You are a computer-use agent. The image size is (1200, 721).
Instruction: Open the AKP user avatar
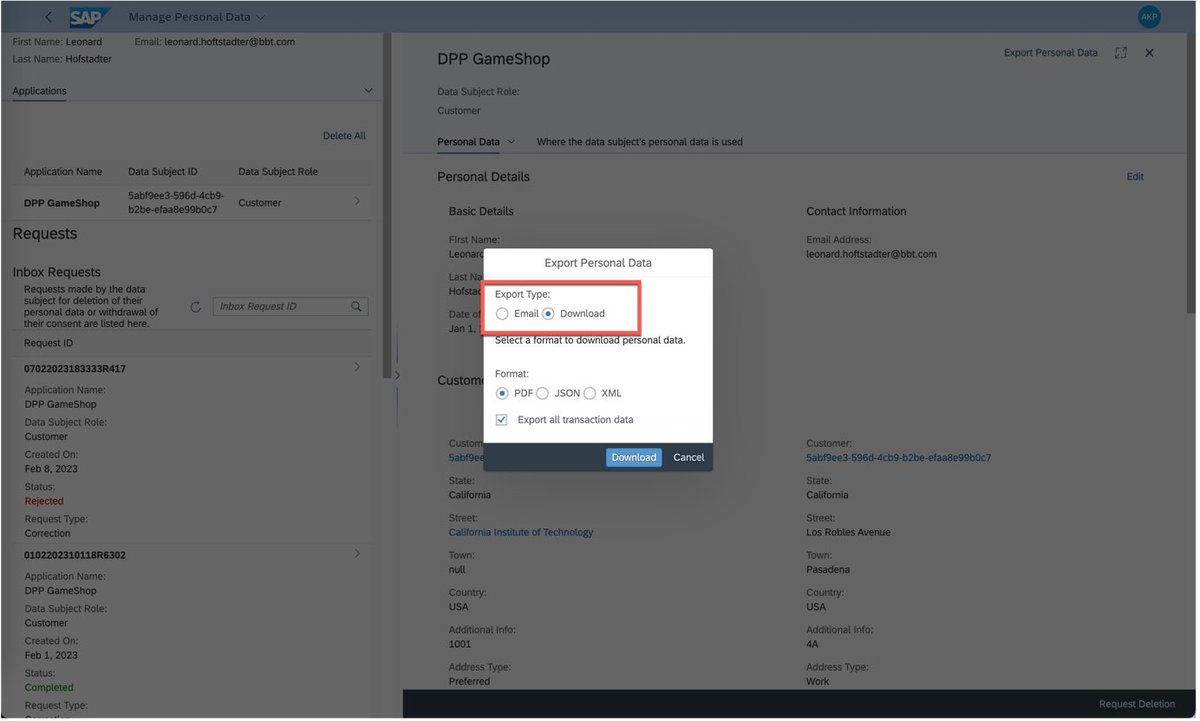pyautogui.click(x=1149, y=17)
